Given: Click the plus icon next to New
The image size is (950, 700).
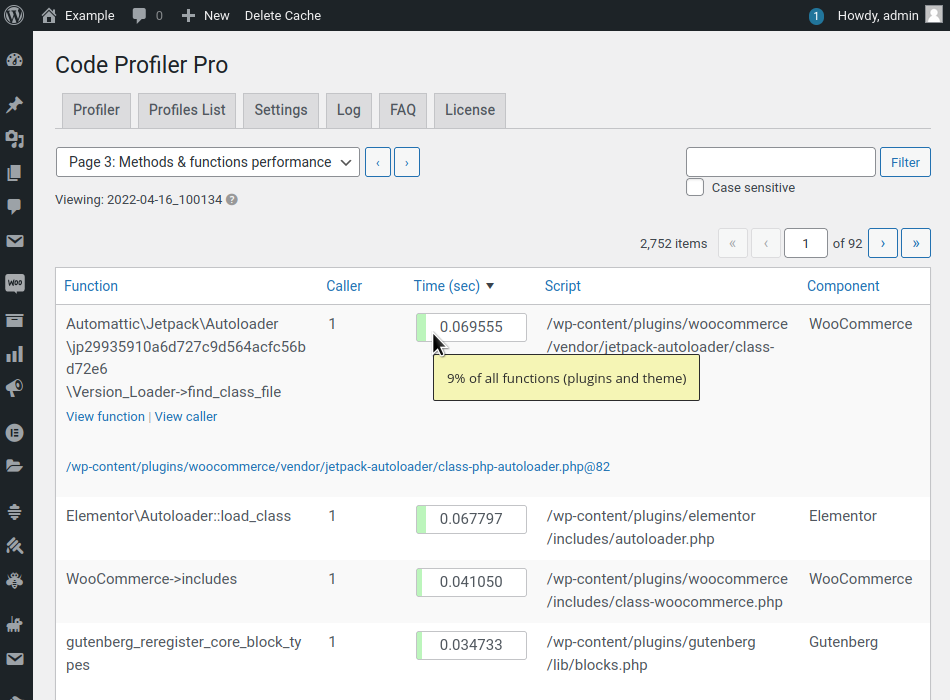Looking at the screenshot, I should tap(188, 15).
